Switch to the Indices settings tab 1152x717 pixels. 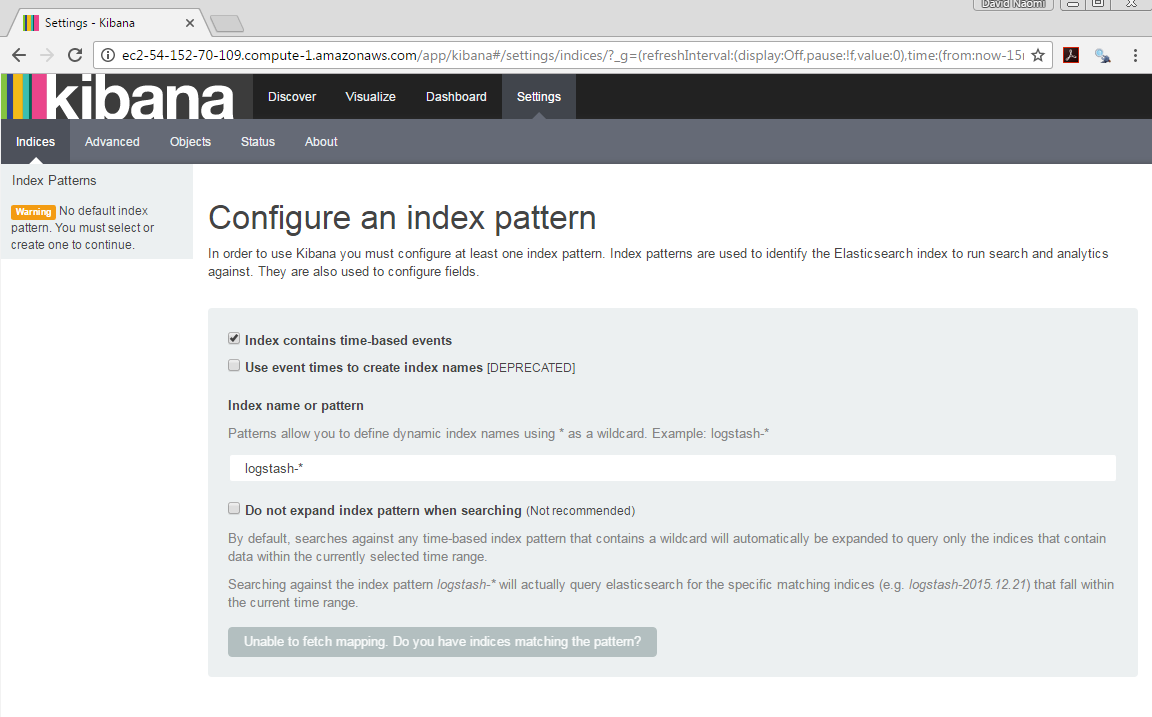tap(35, 142)
